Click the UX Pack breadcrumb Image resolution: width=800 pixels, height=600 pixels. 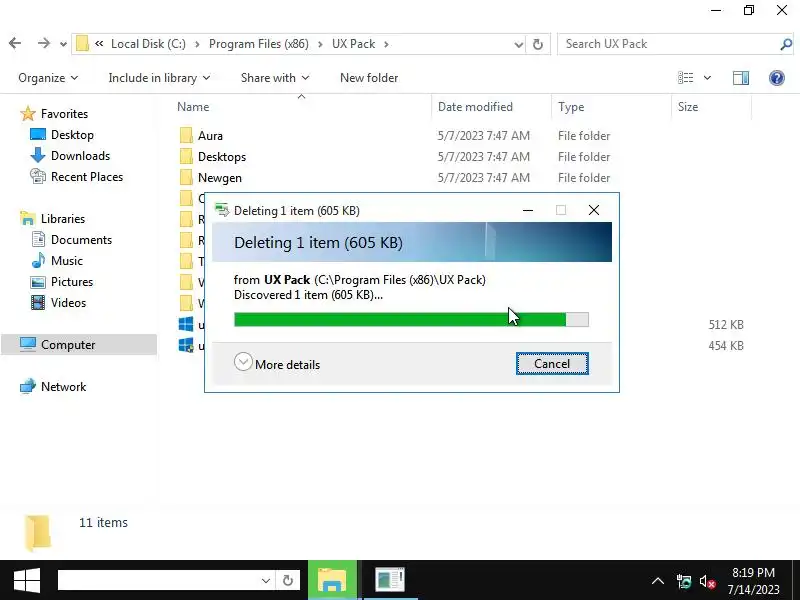point(354,44)
